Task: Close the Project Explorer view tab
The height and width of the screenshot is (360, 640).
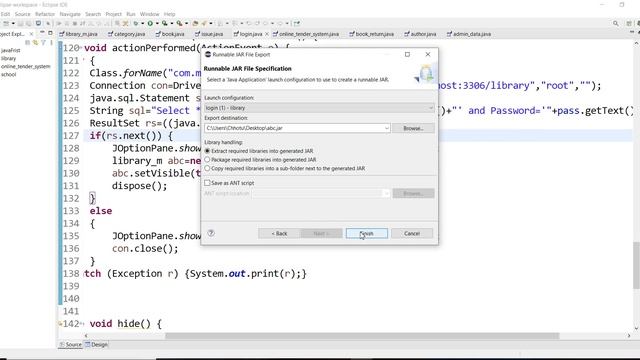Action: point(31,34)
